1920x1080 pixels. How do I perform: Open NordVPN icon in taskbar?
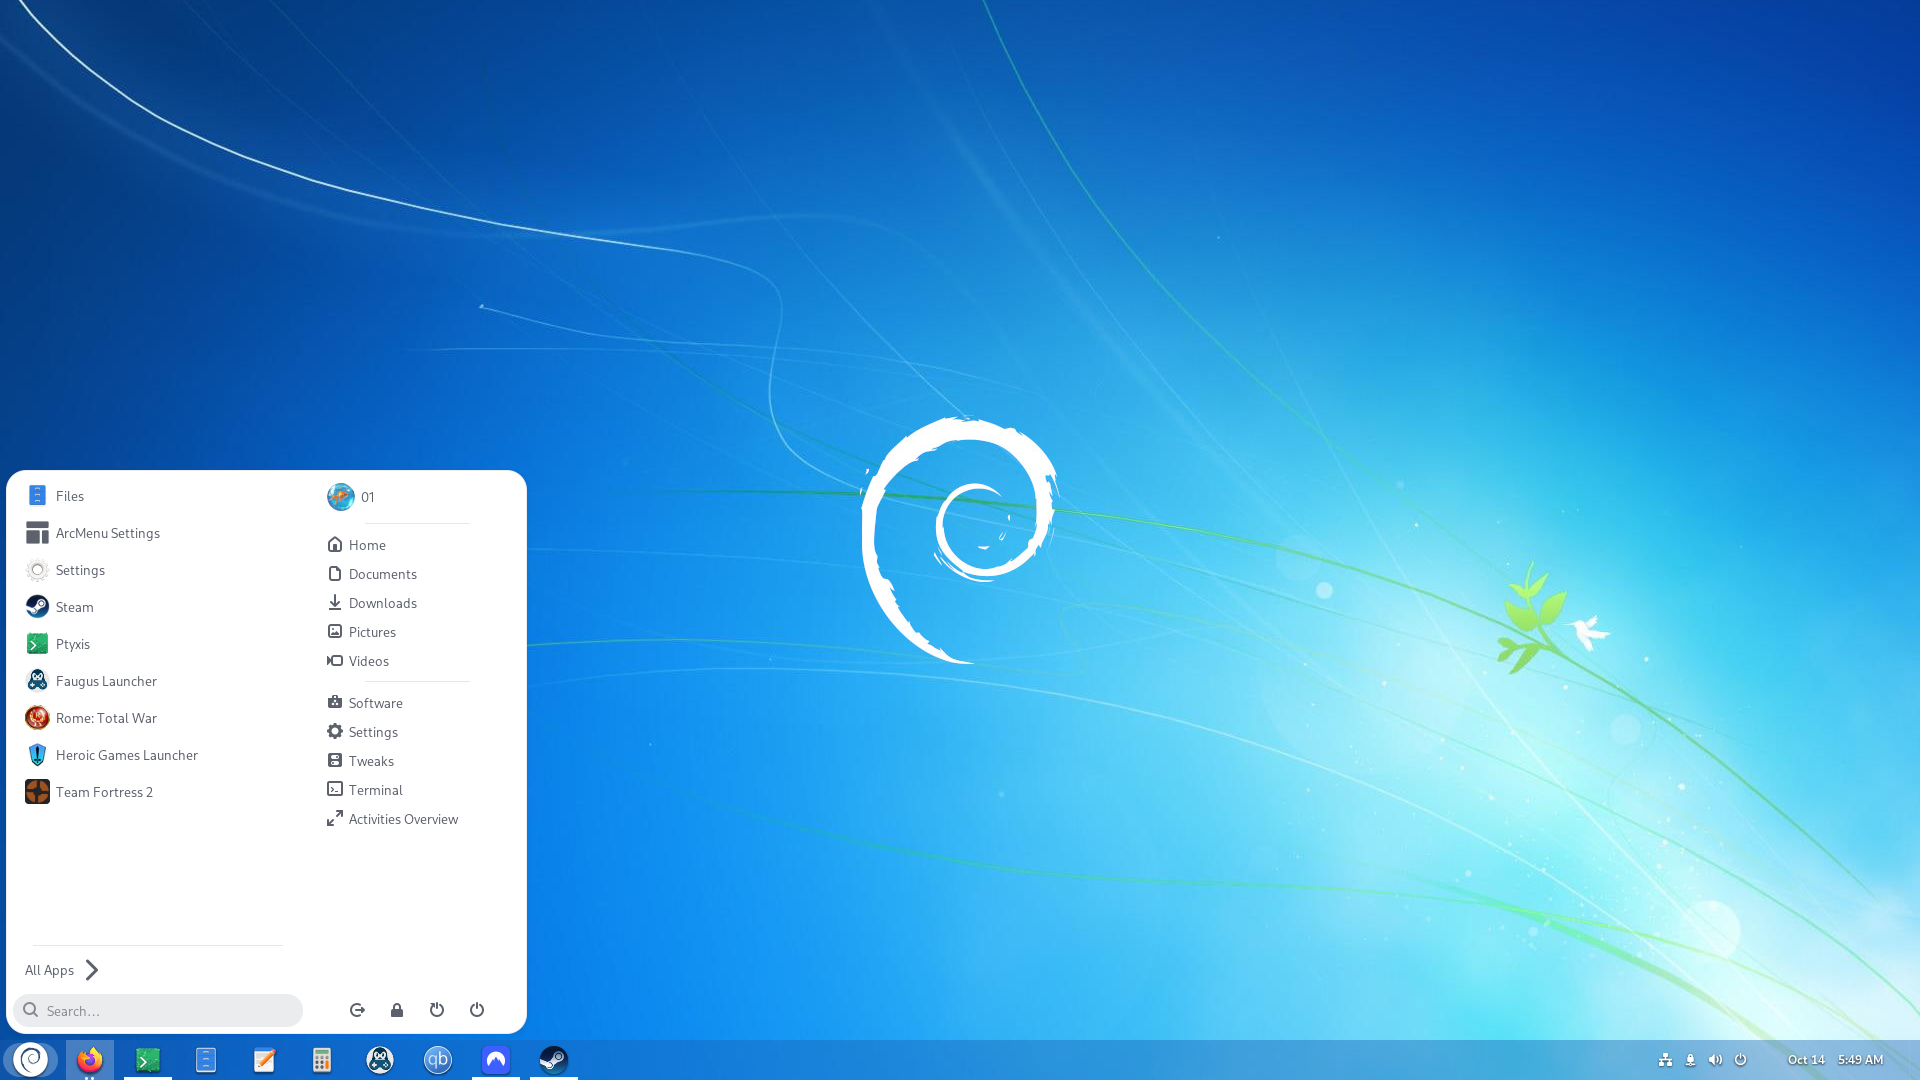coord(496,1059)
